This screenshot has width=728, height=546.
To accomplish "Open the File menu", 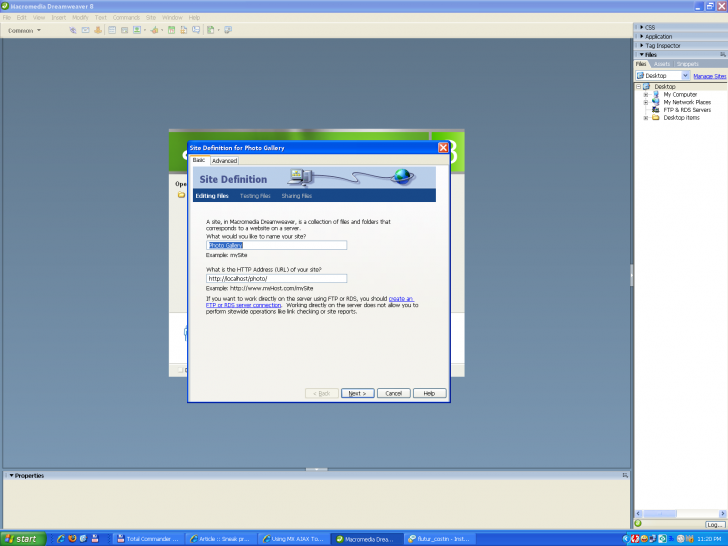I will click(7, 18).
